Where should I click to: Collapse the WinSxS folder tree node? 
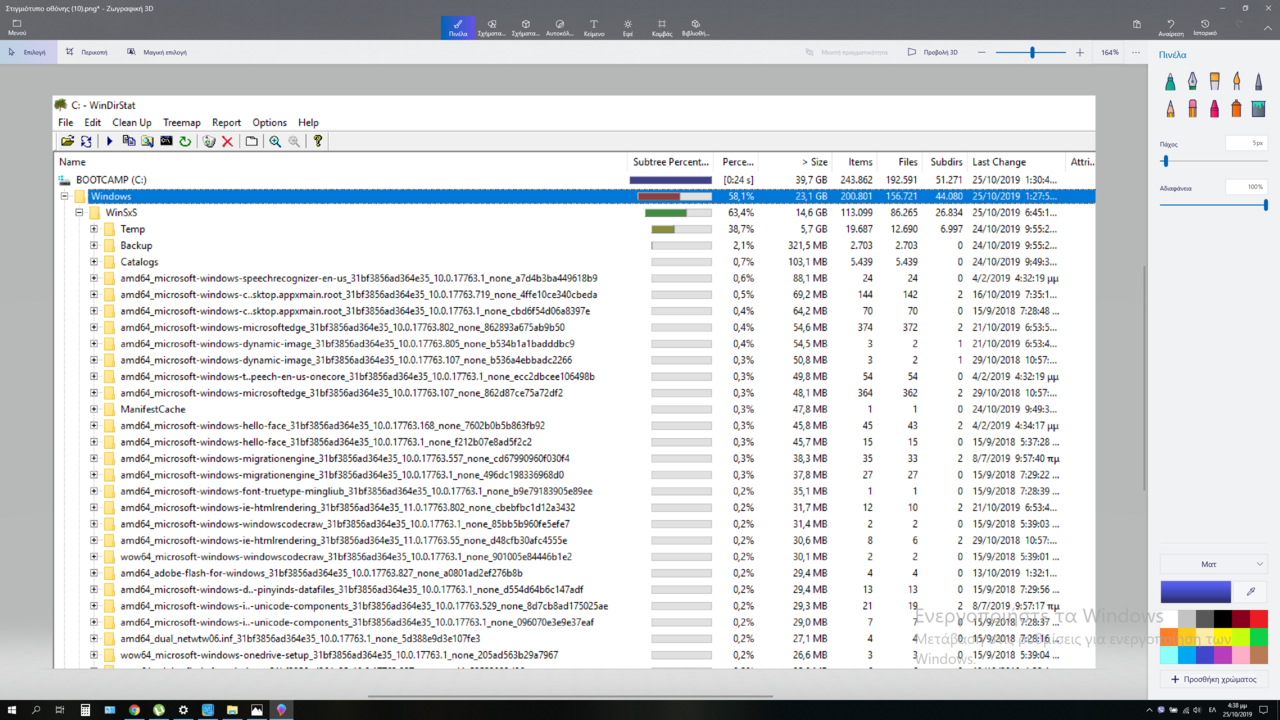[79, 213]
